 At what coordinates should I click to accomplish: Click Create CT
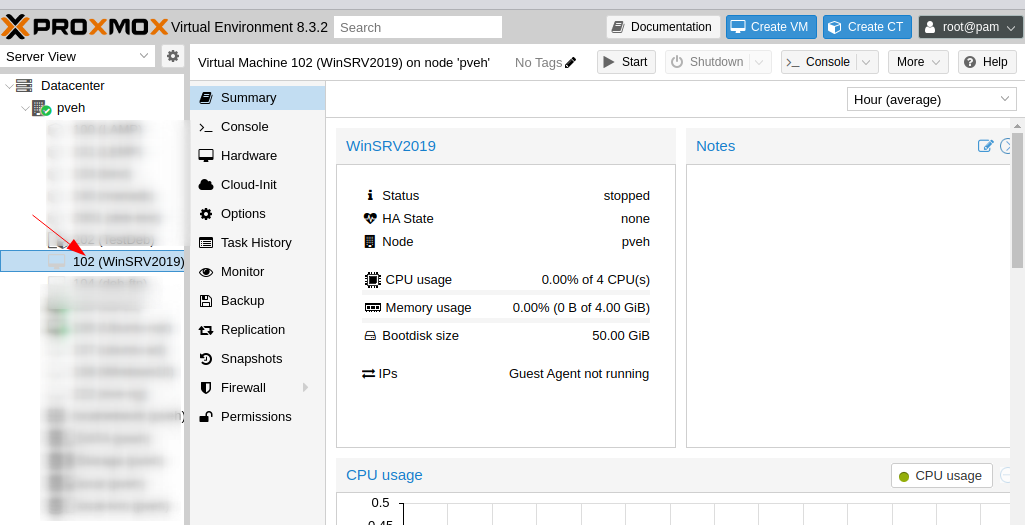tap(867, 27)
